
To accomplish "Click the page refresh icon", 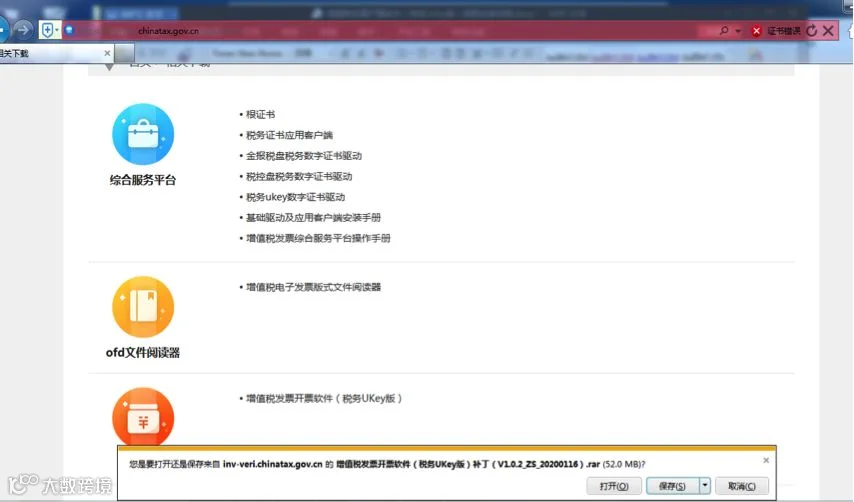I will pos(812,31).
